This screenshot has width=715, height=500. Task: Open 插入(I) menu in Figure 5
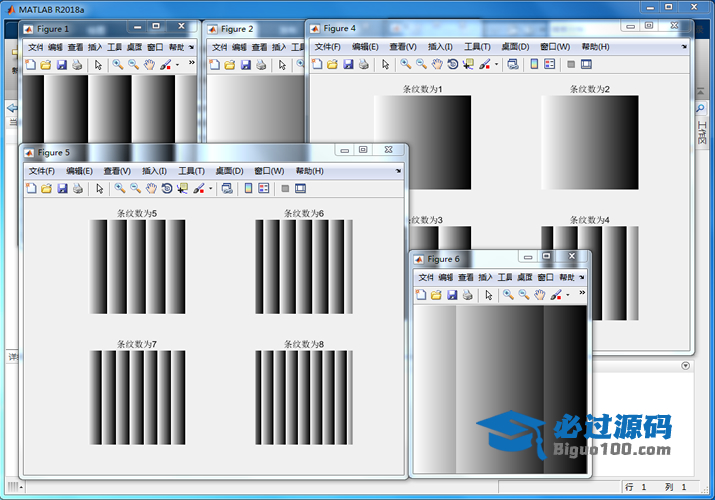tap(154, 171)
